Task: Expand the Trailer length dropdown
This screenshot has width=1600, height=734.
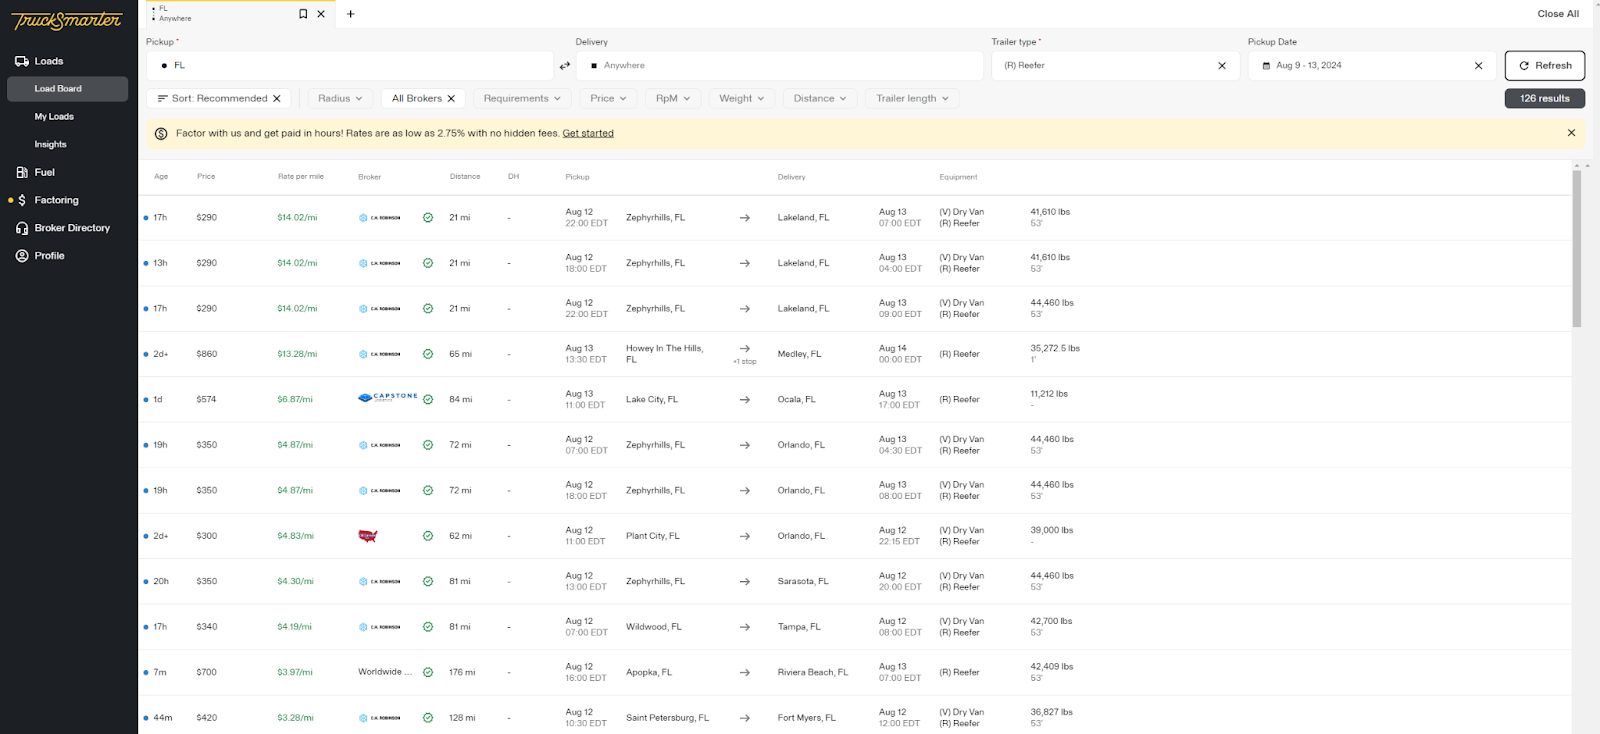Action: pyautogui.click(x=912, y=99)
